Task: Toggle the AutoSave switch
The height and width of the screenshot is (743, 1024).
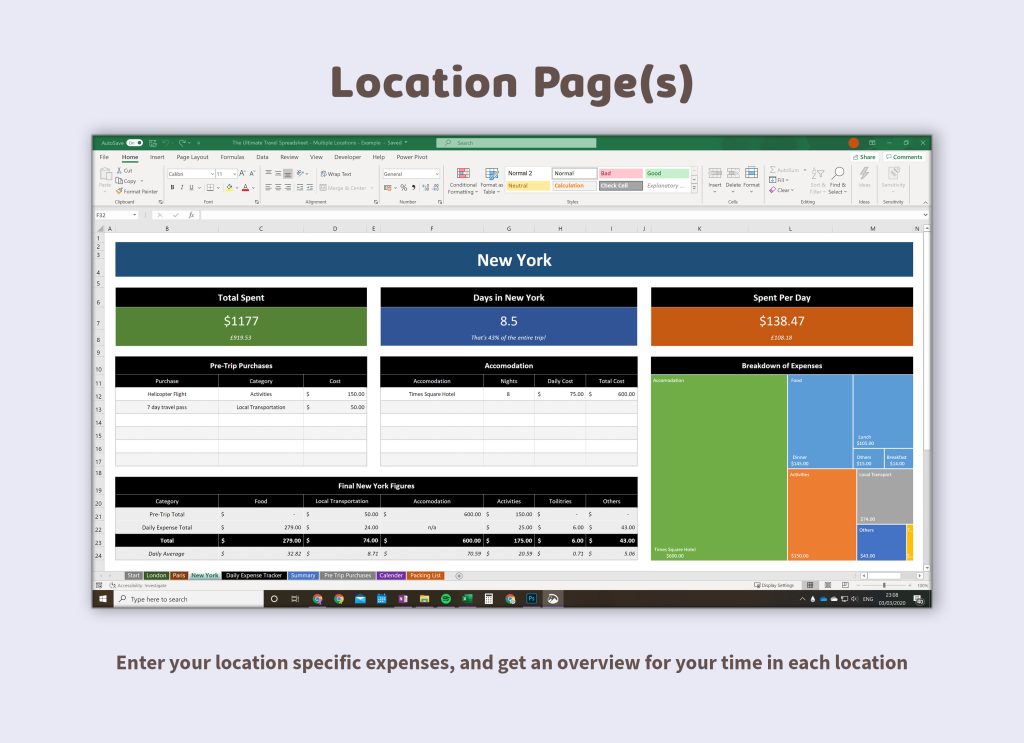Action: click(x=134, y=143)
